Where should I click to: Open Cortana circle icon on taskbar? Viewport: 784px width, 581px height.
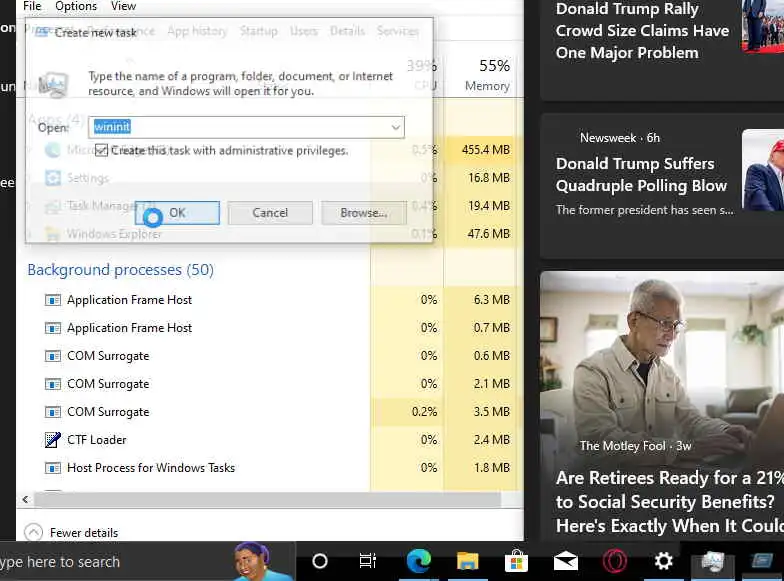click(320, 562)
